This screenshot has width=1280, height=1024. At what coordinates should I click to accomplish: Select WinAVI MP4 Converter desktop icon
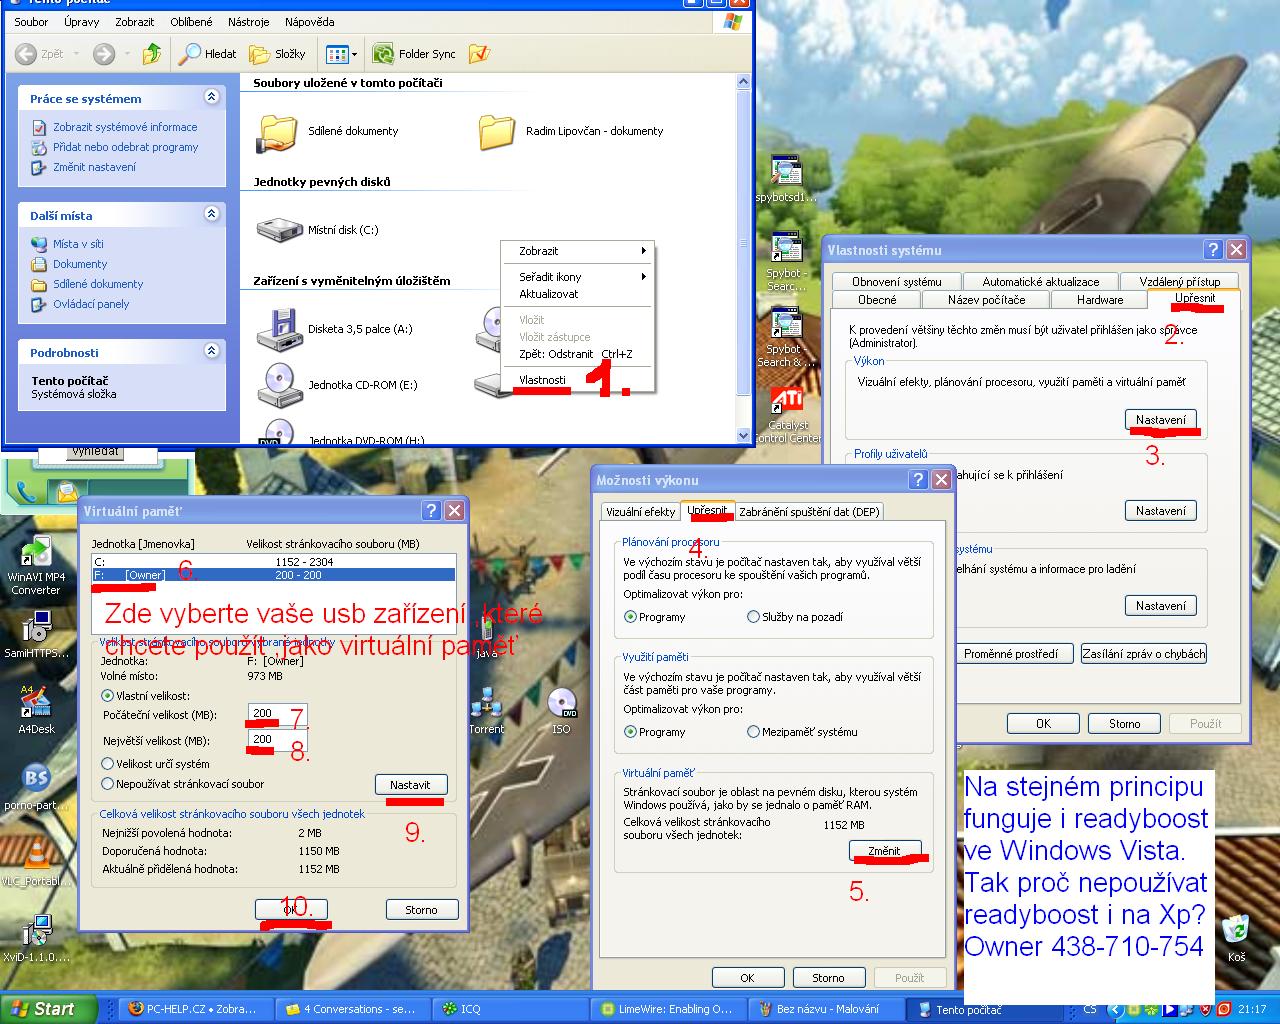pos(36,566)
